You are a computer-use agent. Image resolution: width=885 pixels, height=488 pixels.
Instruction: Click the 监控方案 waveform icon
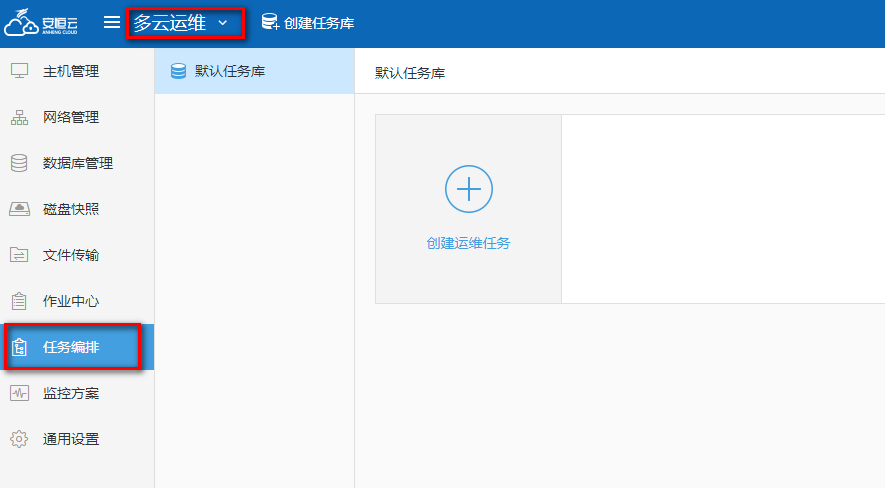19,393
